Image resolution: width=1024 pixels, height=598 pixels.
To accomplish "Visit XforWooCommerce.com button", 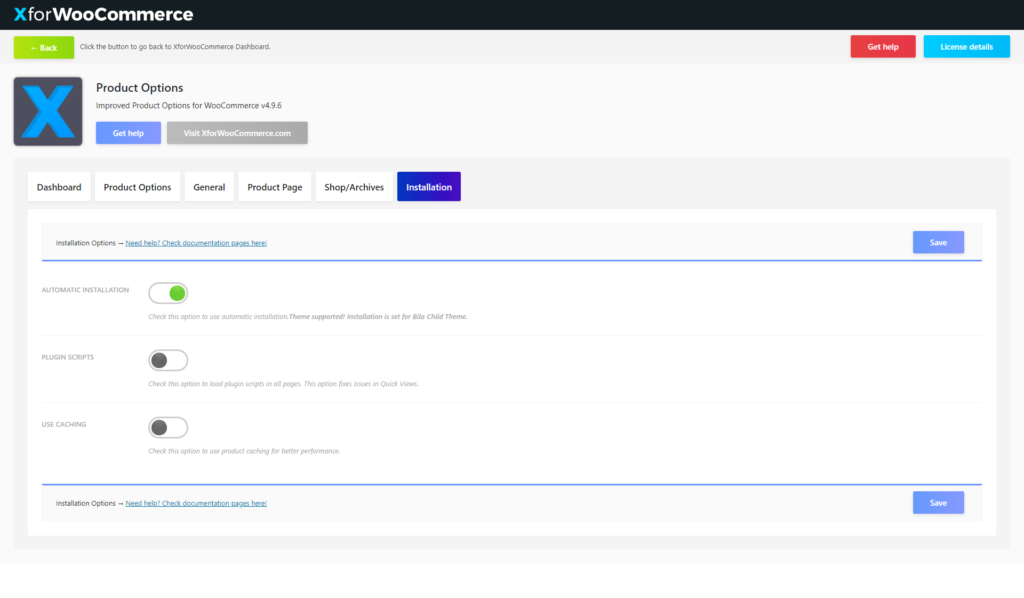I will coord(237,133).
